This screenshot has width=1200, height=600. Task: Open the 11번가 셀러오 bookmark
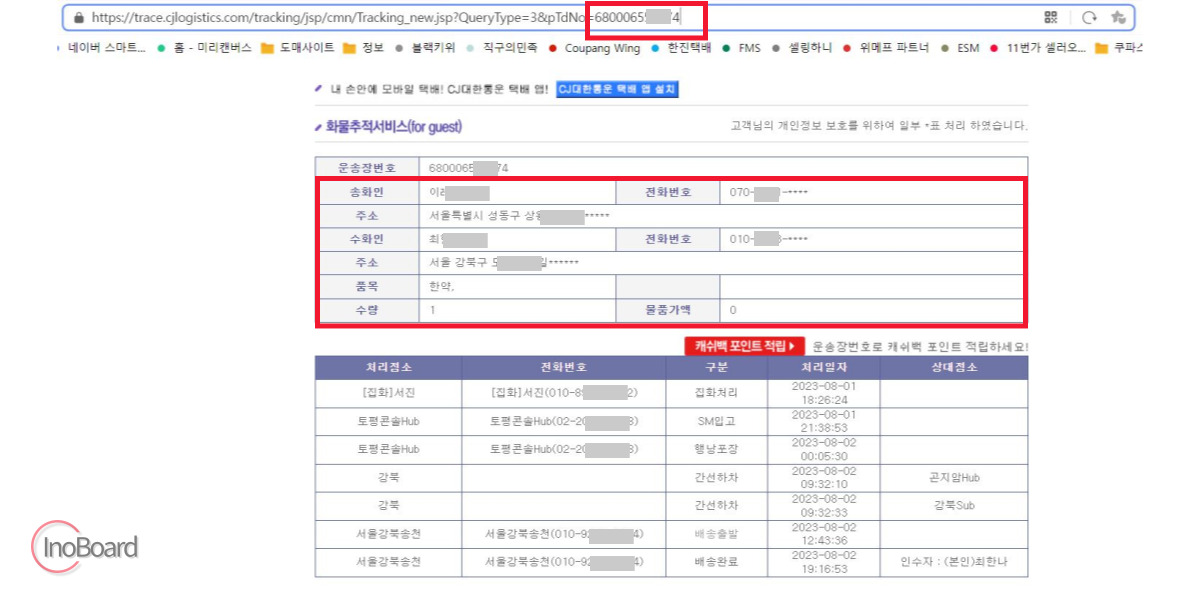1038,47
